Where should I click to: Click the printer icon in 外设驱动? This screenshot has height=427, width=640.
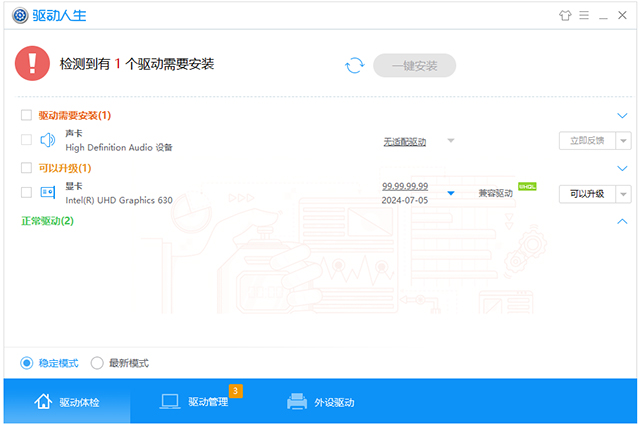click(x=297, y=402)
